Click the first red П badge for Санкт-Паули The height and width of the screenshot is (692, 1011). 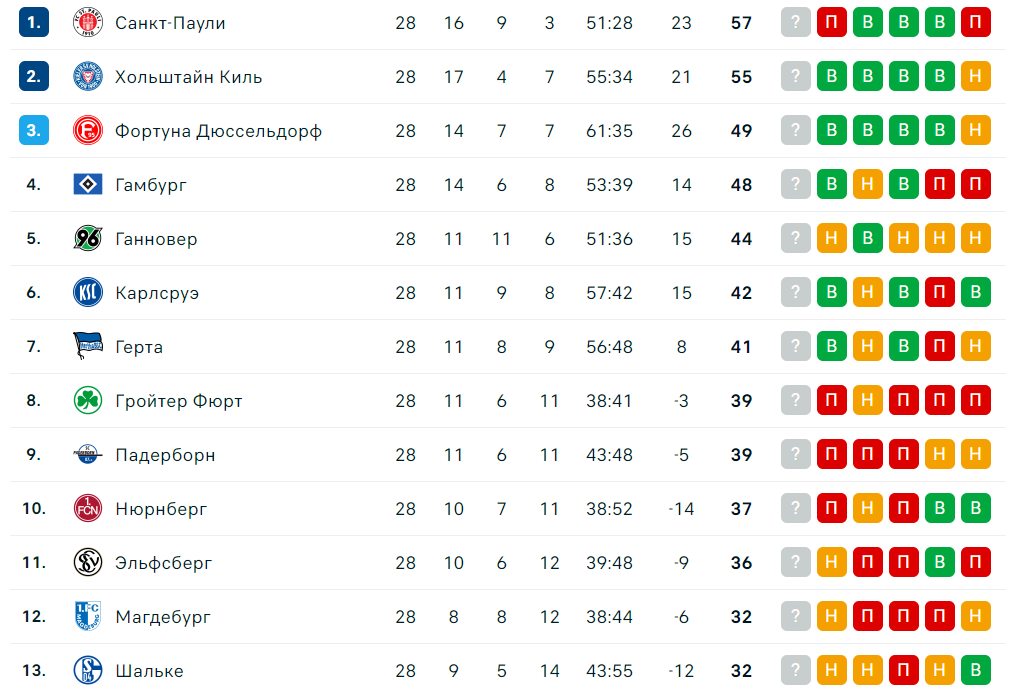tap(832, 23)
